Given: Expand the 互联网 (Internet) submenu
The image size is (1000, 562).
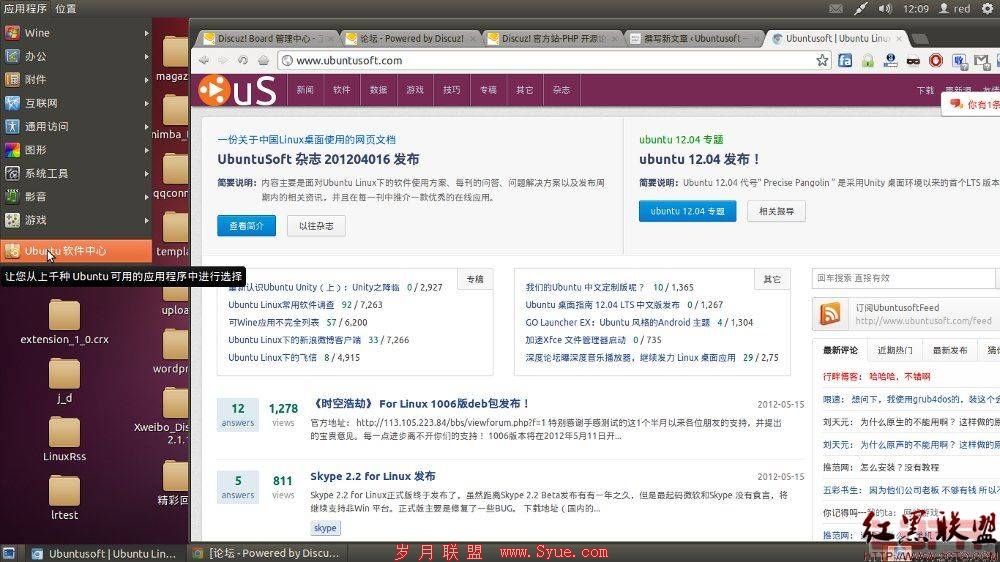Looking at the screenshot, I should (76, 103).
